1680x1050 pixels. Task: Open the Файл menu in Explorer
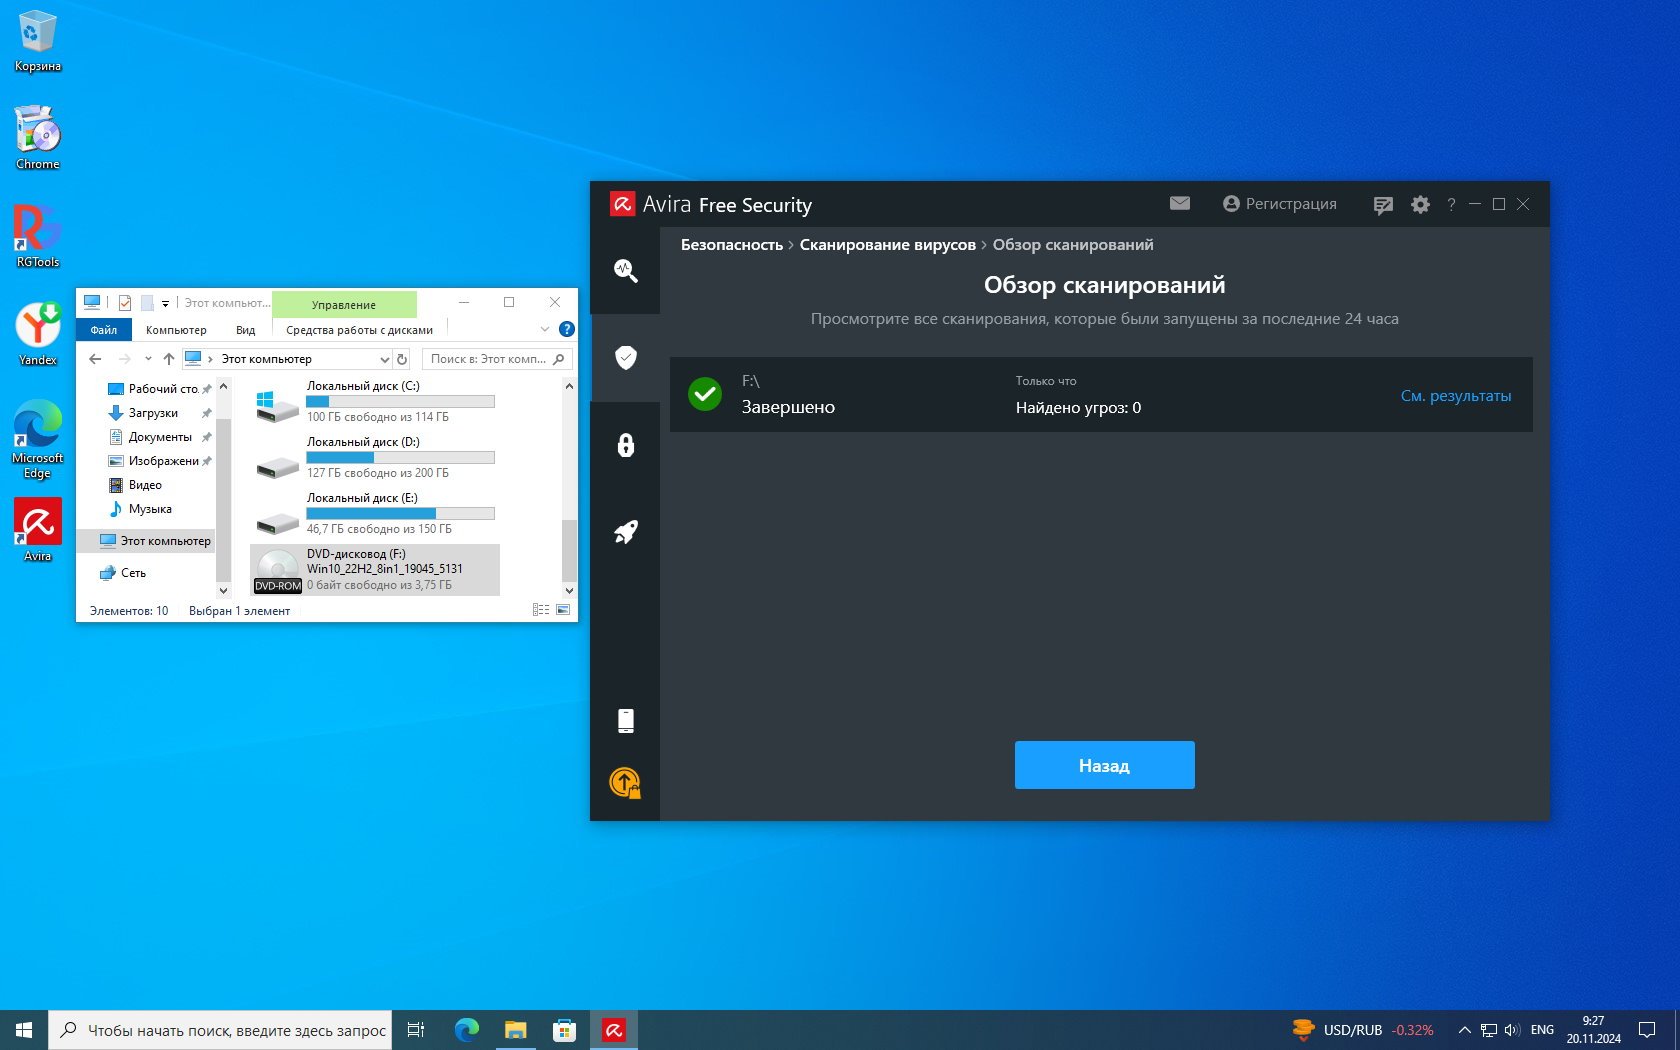click(x=103, y=330)
